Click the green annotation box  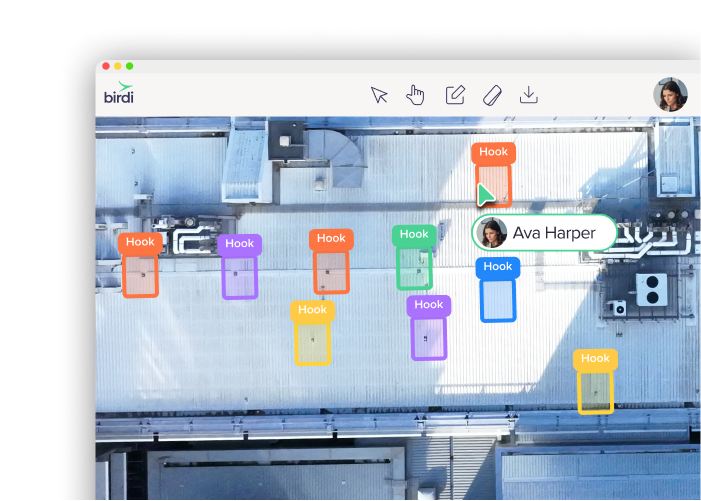pyautogui.click(x=414, y=267)
